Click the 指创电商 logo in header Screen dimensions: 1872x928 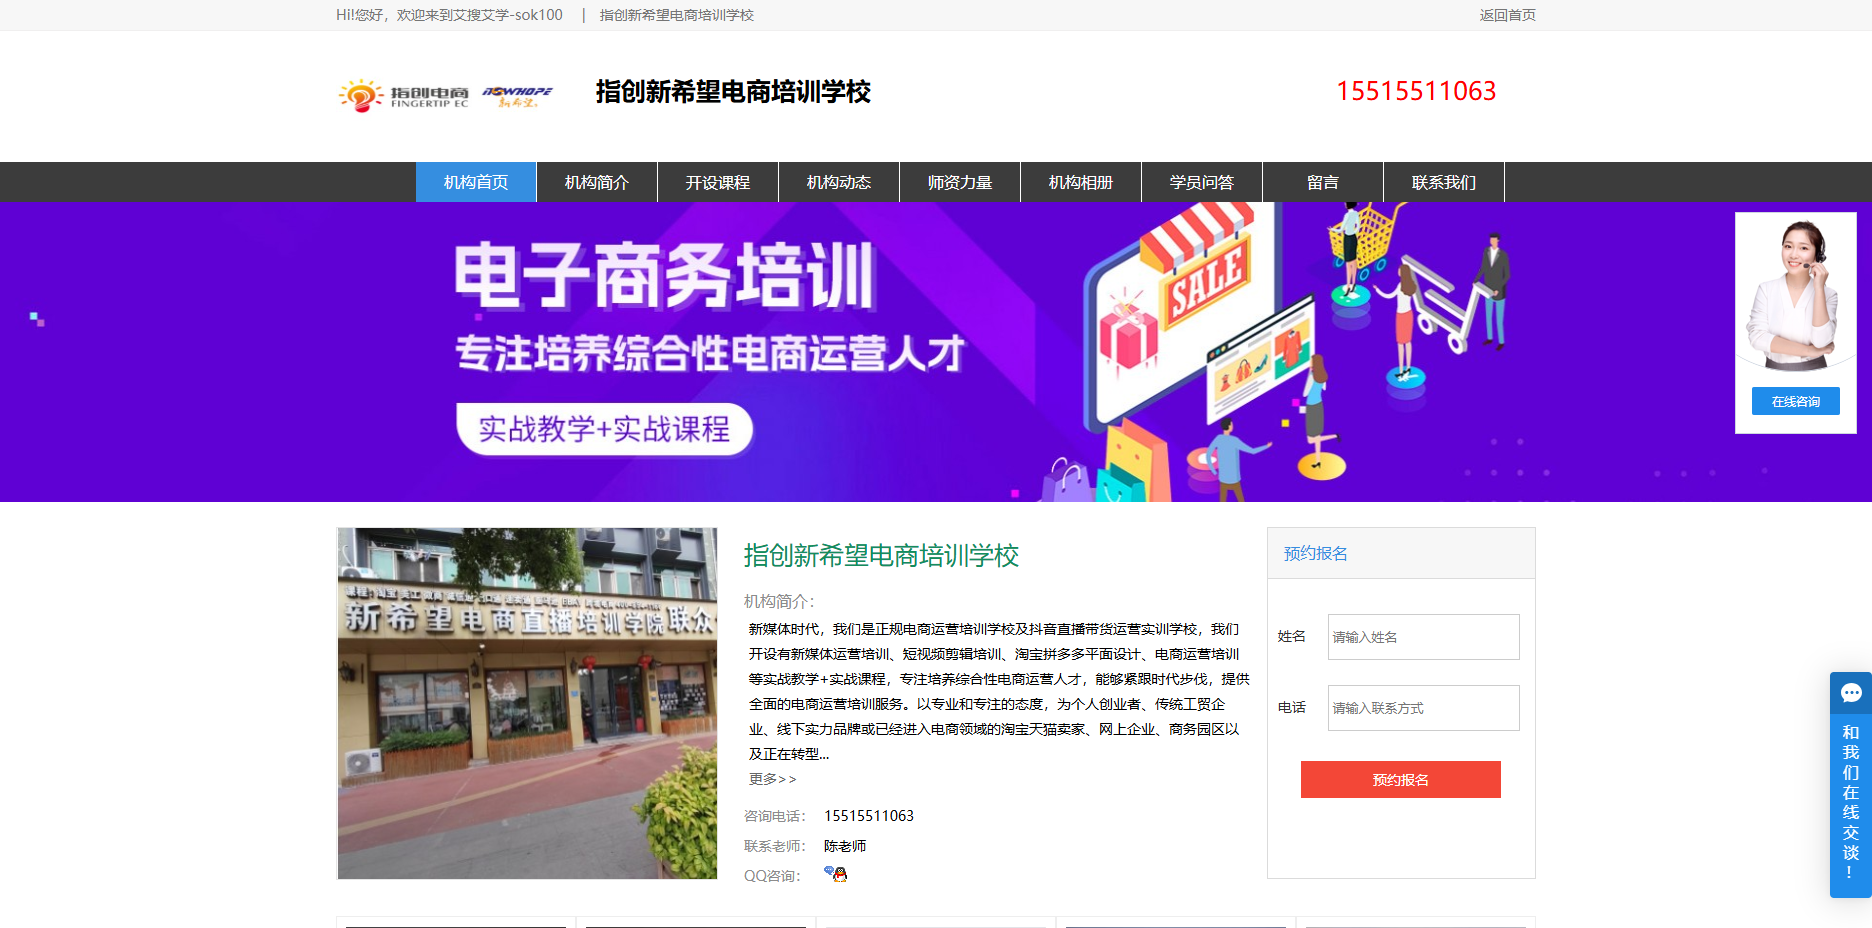(x=446, y=95)
